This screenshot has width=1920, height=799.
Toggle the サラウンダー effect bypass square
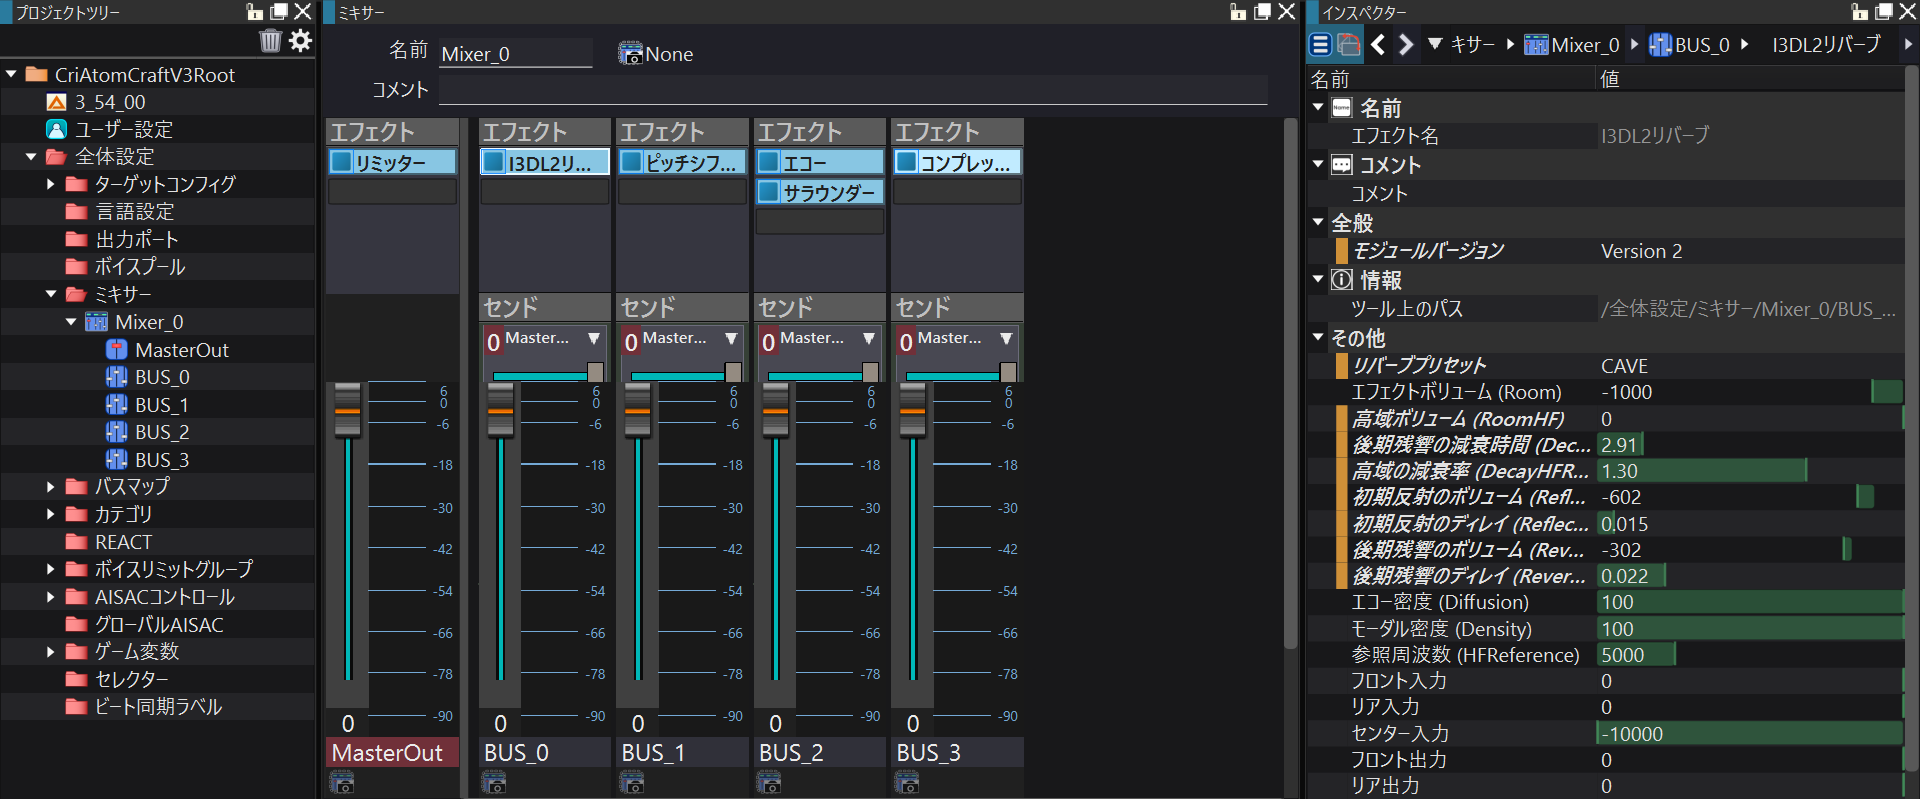pyautogui.click(x=769, y=191)
